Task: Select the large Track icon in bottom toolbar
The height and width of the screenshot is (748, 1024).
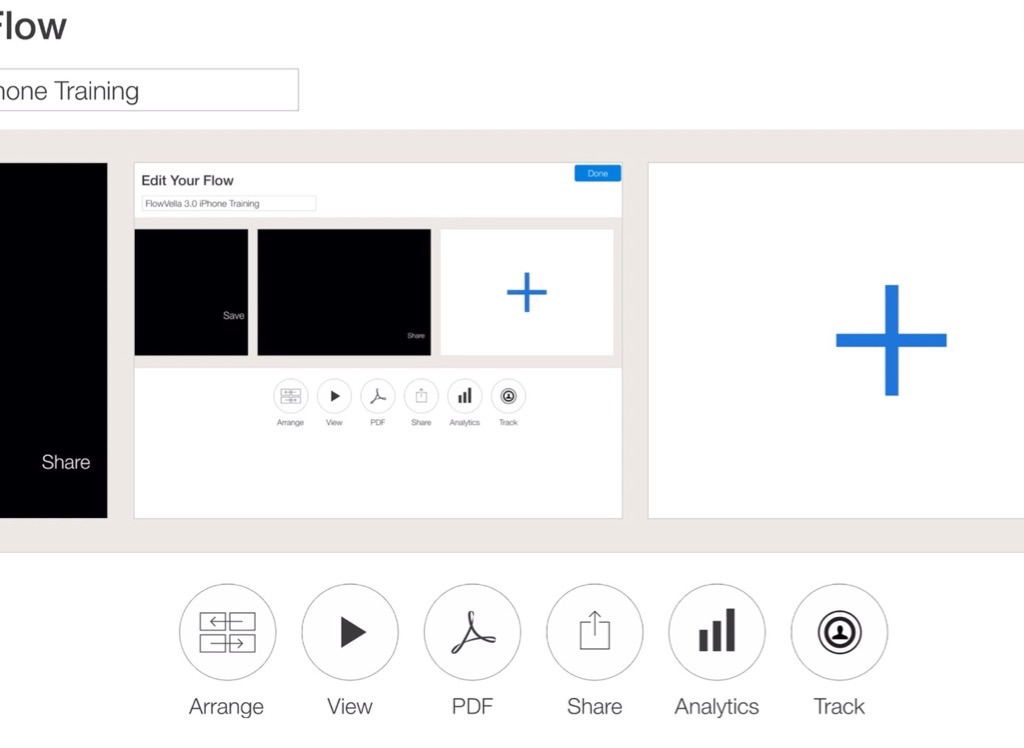Action: pos(839,632)
